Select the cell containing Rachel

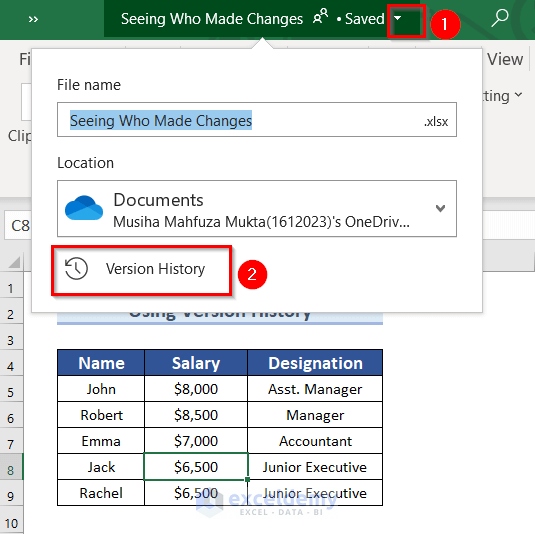pos(101,493)
